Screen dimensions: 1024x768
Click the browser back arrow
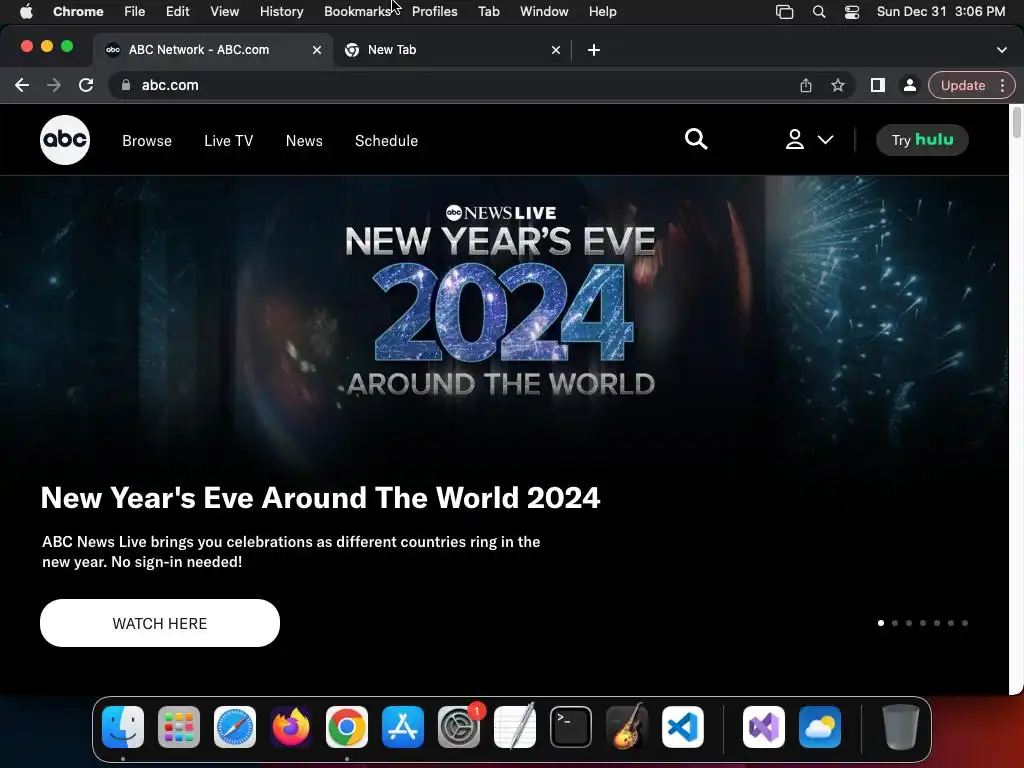[x=22, y=85]
